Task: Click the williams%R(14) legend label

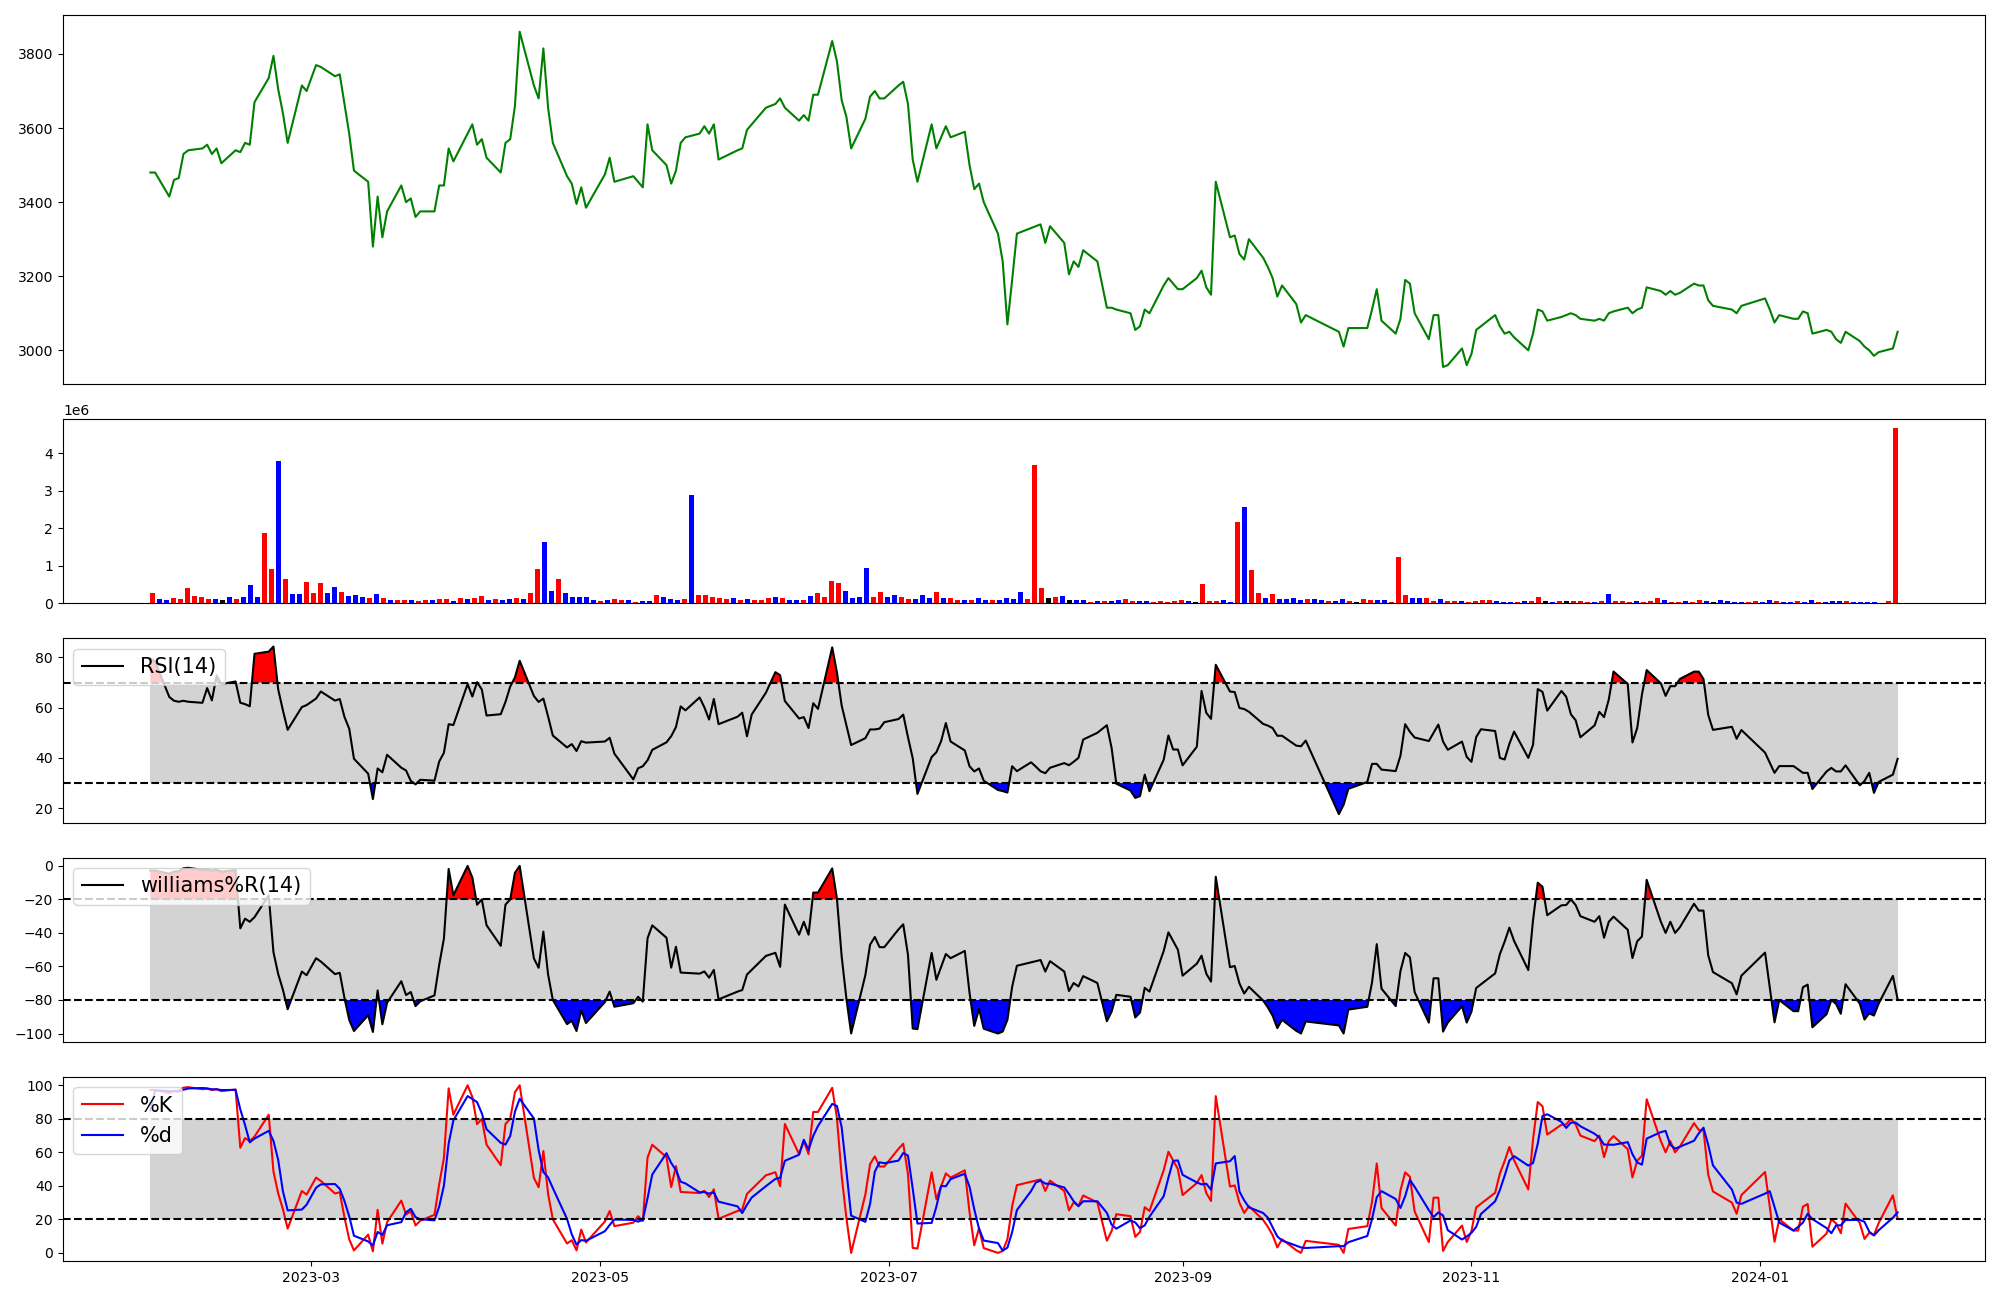Action: 220,885
